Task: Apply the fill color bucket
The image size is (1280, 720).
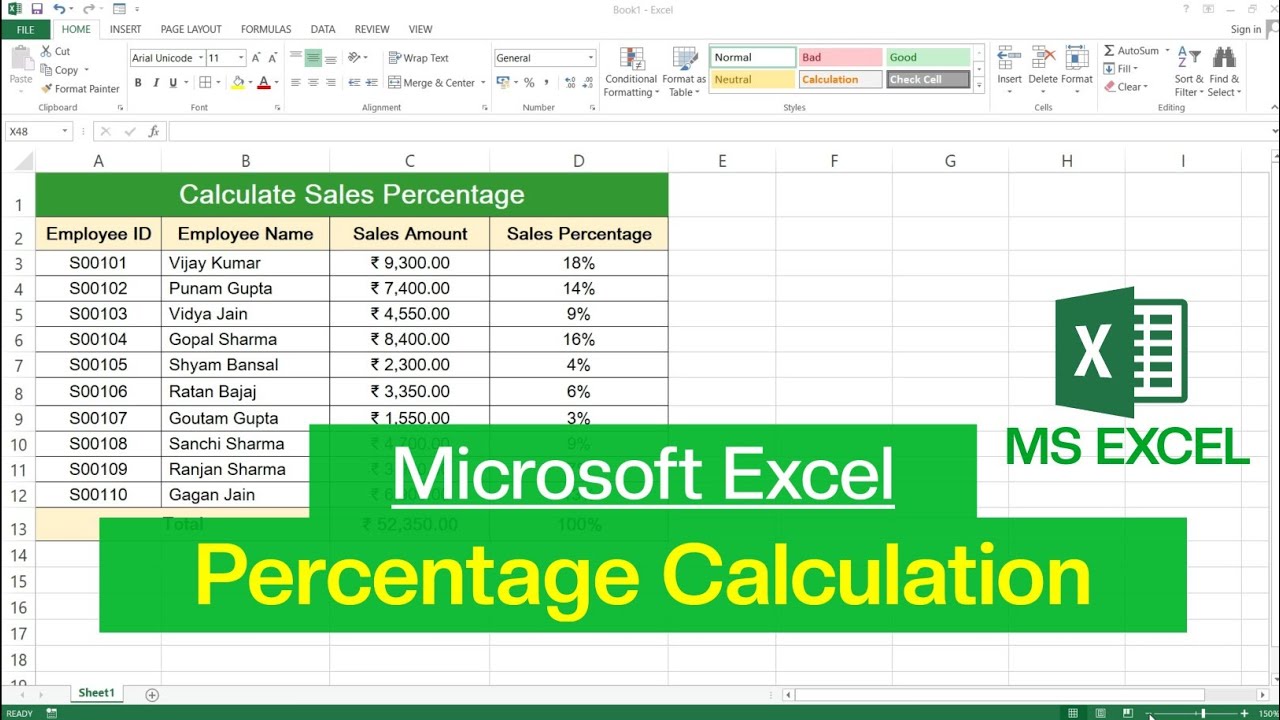Action: [x=238, y=83]
